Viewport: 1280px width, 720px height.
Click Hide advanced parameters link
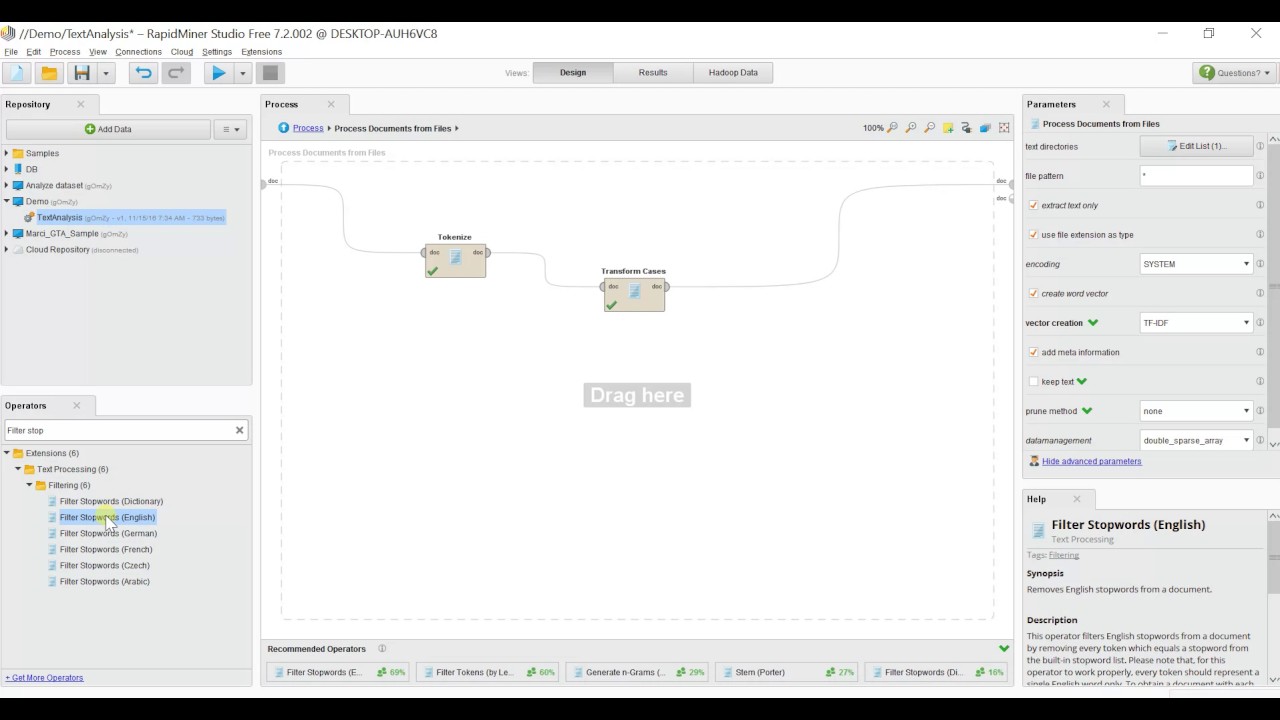point(1091,461)
